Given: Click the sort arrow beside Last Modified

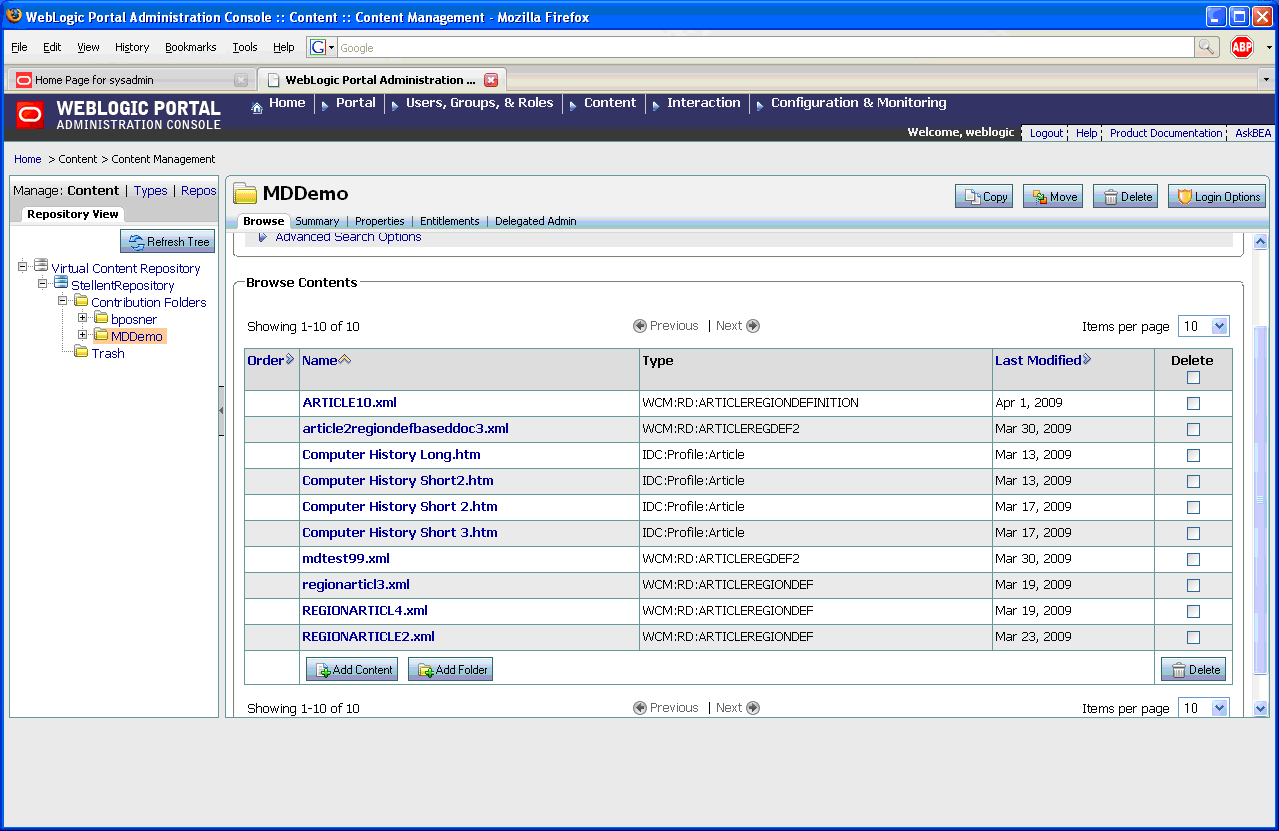Looking at the screenshot, I should click(x=1087, y=359).
